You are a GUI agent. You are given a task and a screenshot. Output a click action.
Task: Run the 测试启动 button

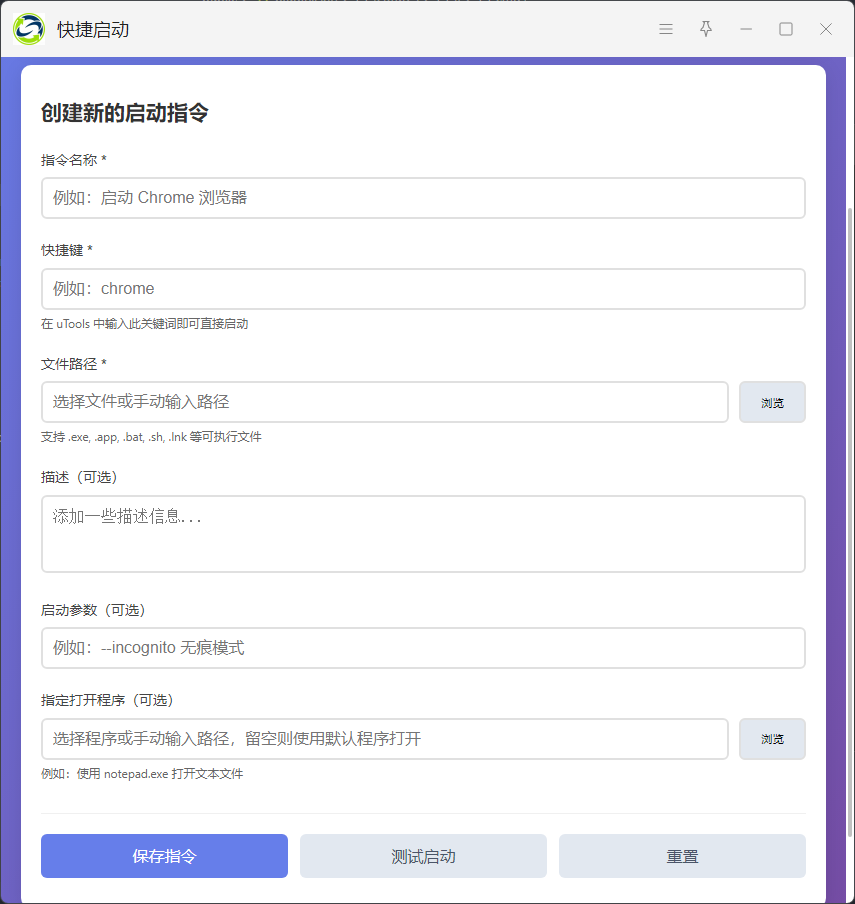click(423, 856)
